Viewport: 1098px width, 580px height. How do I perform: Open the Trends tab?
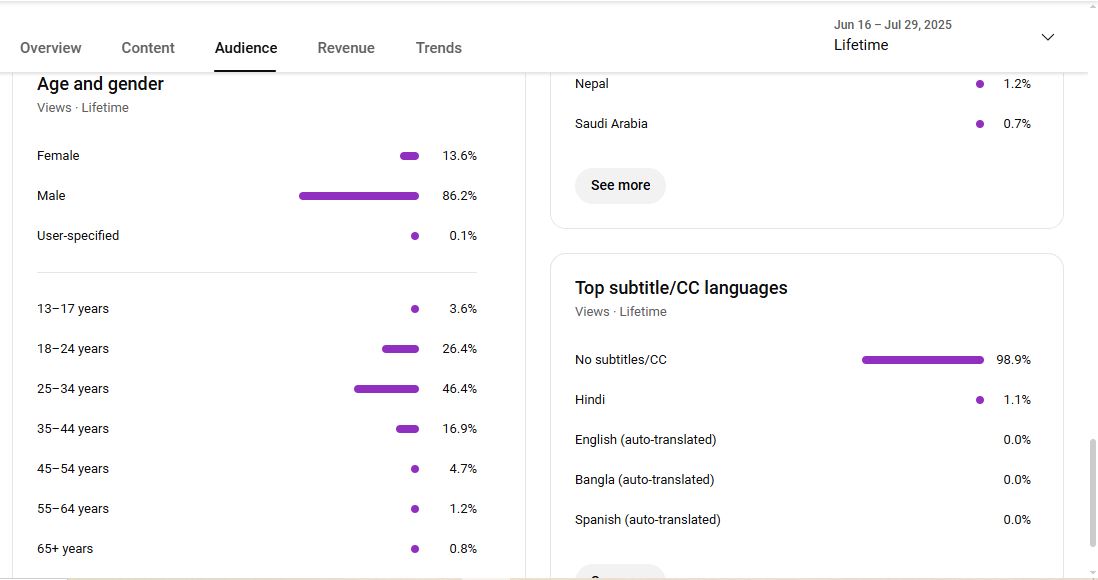[x=439, y=48]
